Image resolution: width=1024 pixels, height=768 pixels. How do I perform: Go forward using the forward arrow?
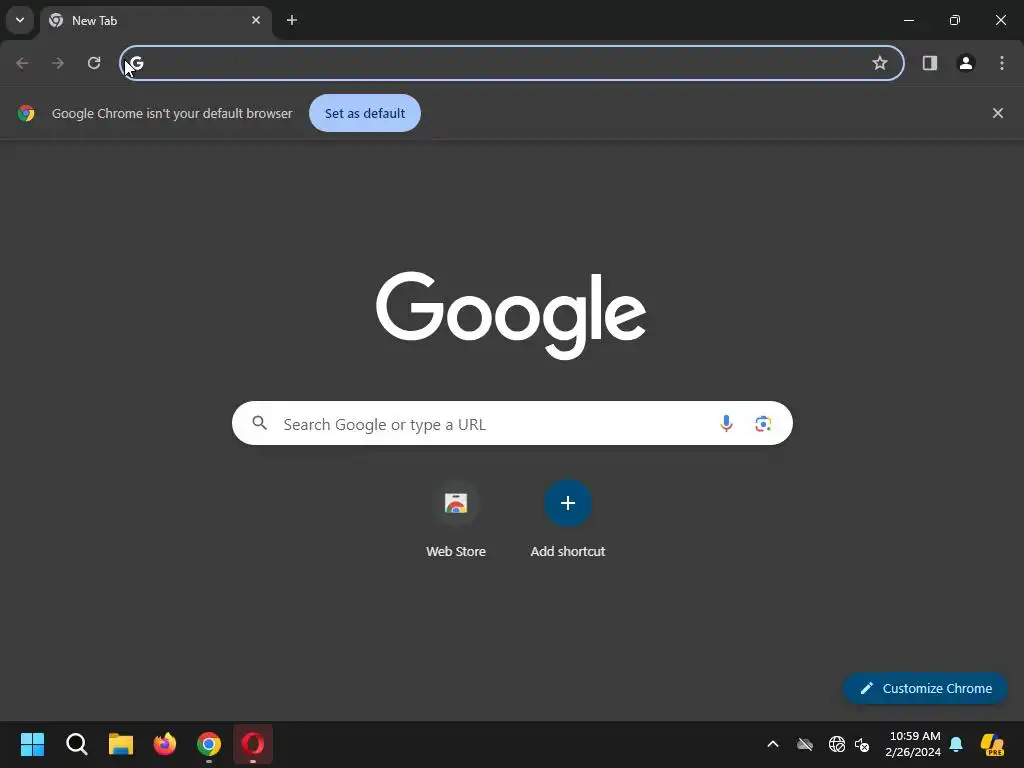pos(58,63)
